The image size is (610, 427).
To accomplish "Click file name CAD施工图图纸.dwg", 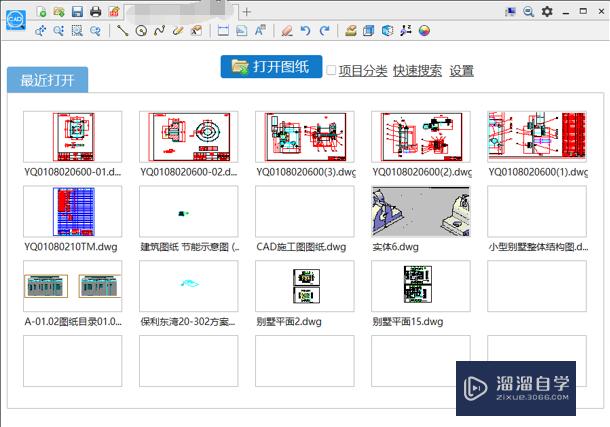I will click(x=301, y=247).
